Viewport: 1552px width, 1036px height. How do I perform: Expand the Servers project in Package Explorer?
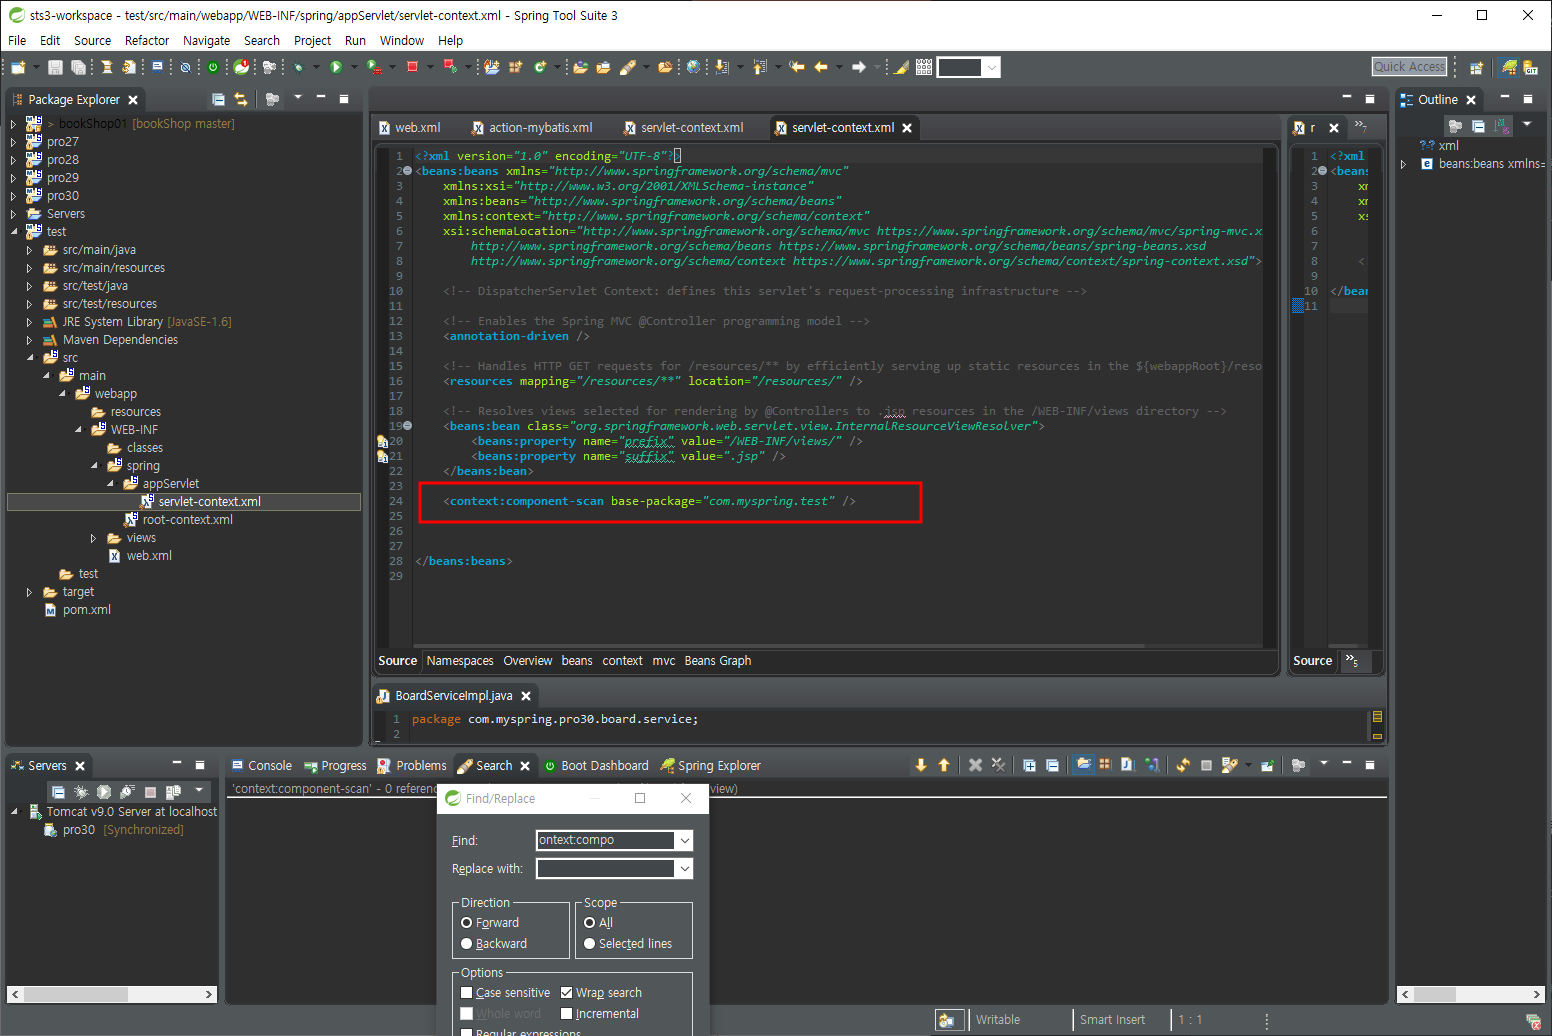point(14,214)
